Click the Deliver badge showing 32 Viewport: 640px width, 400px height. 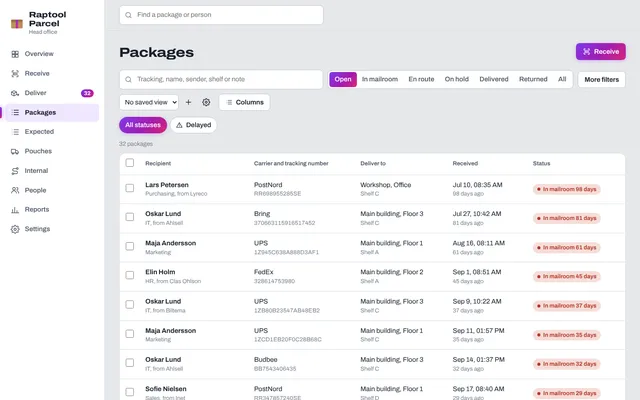[87, 93]
